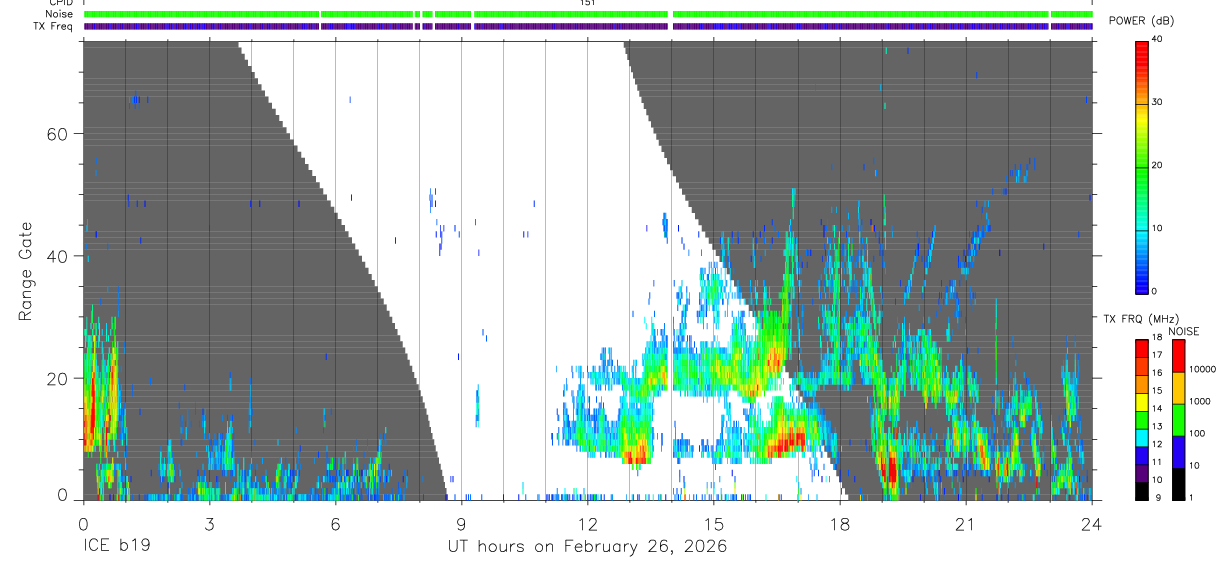Image resolution: width=1228 pixels, height=567 pixels.
Task: Click the 15 tick on UT hours axis
Action: [x=714, y=522]
